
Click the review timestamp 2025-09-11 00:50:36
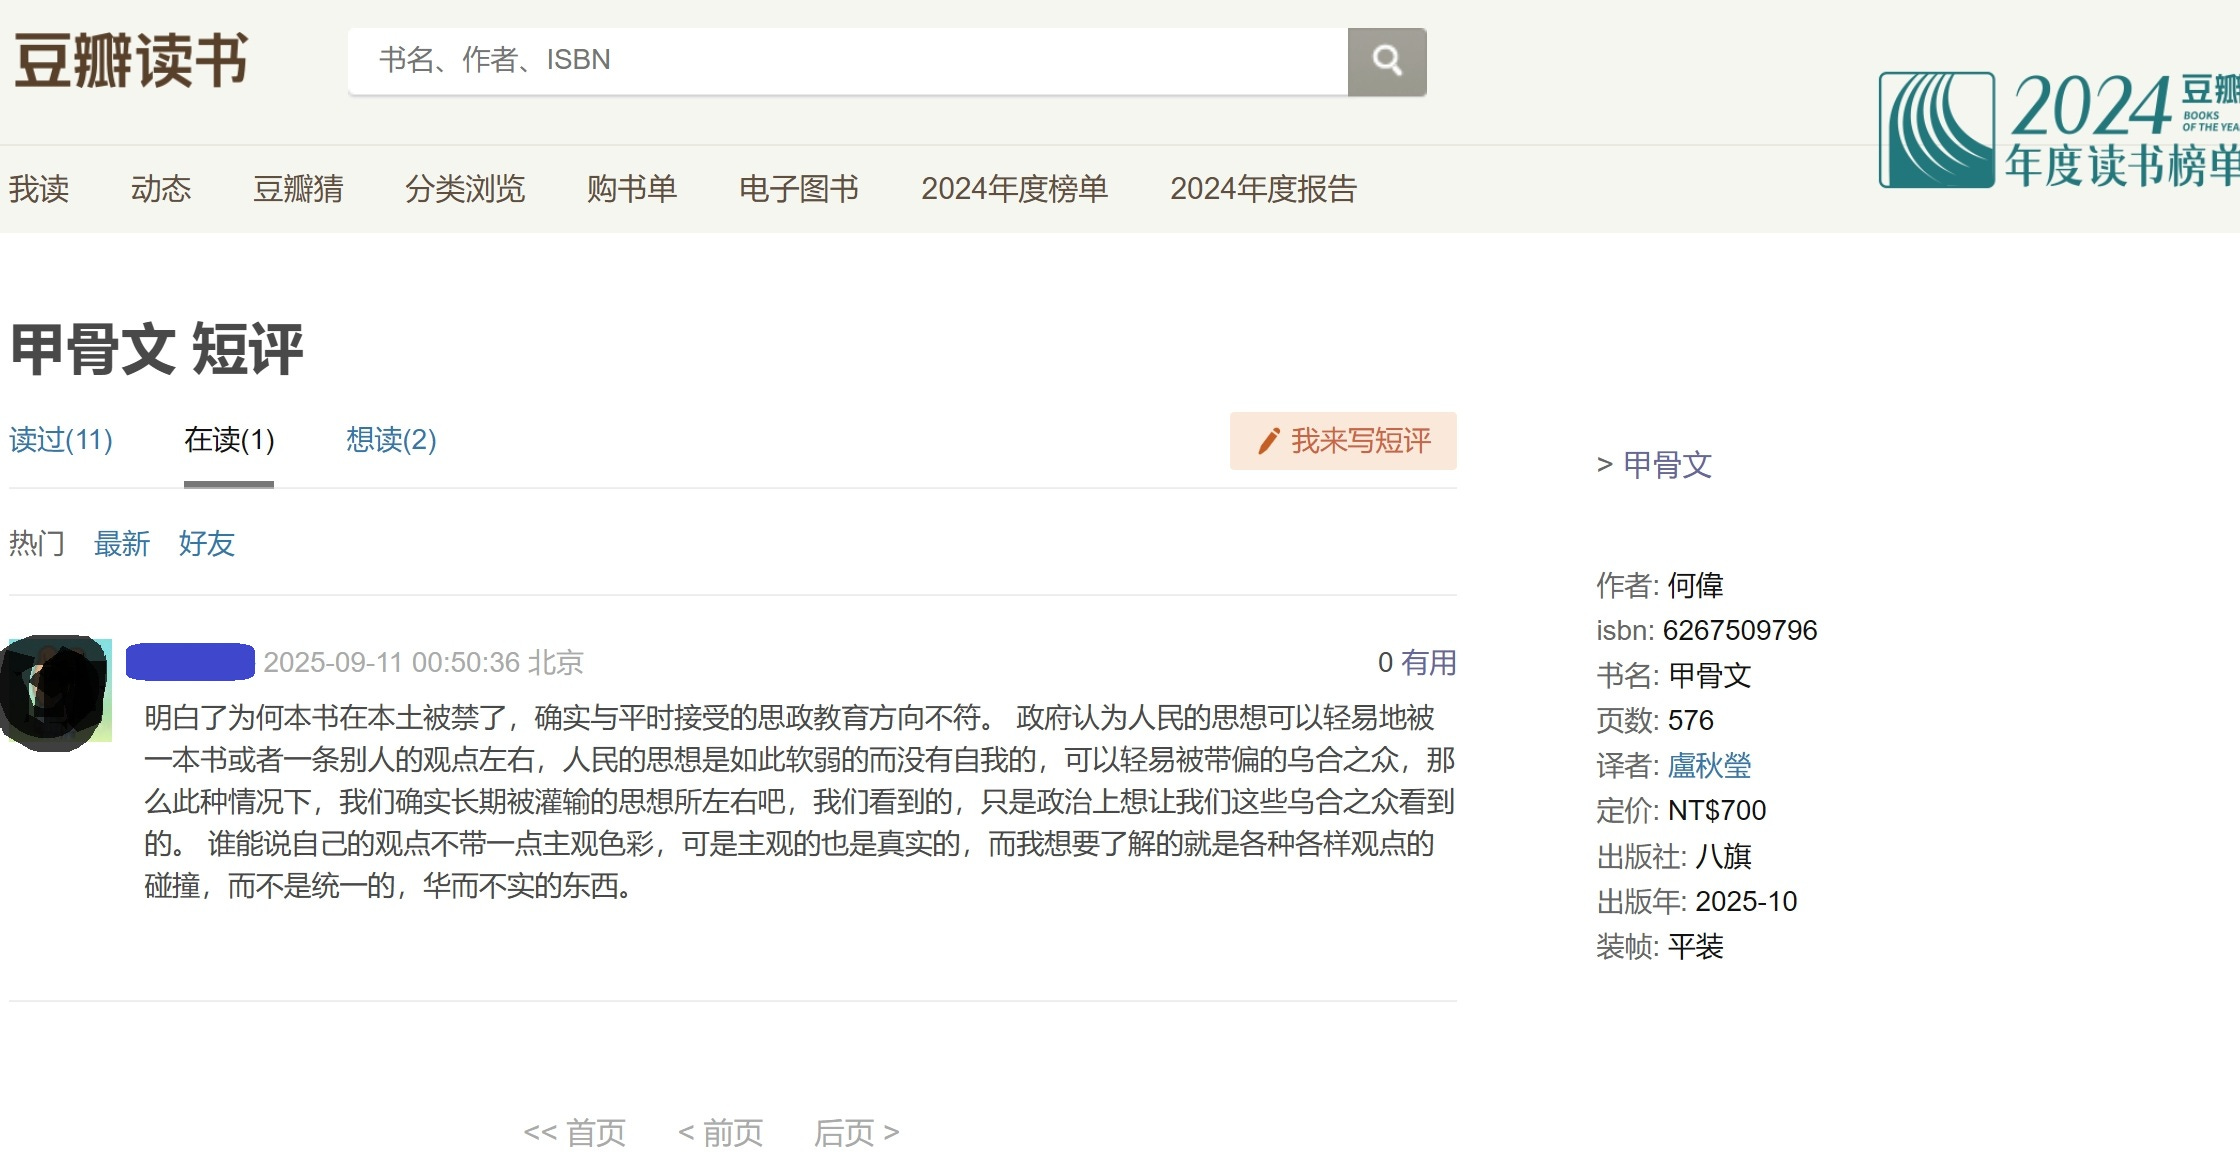click(x=392, y=662)
